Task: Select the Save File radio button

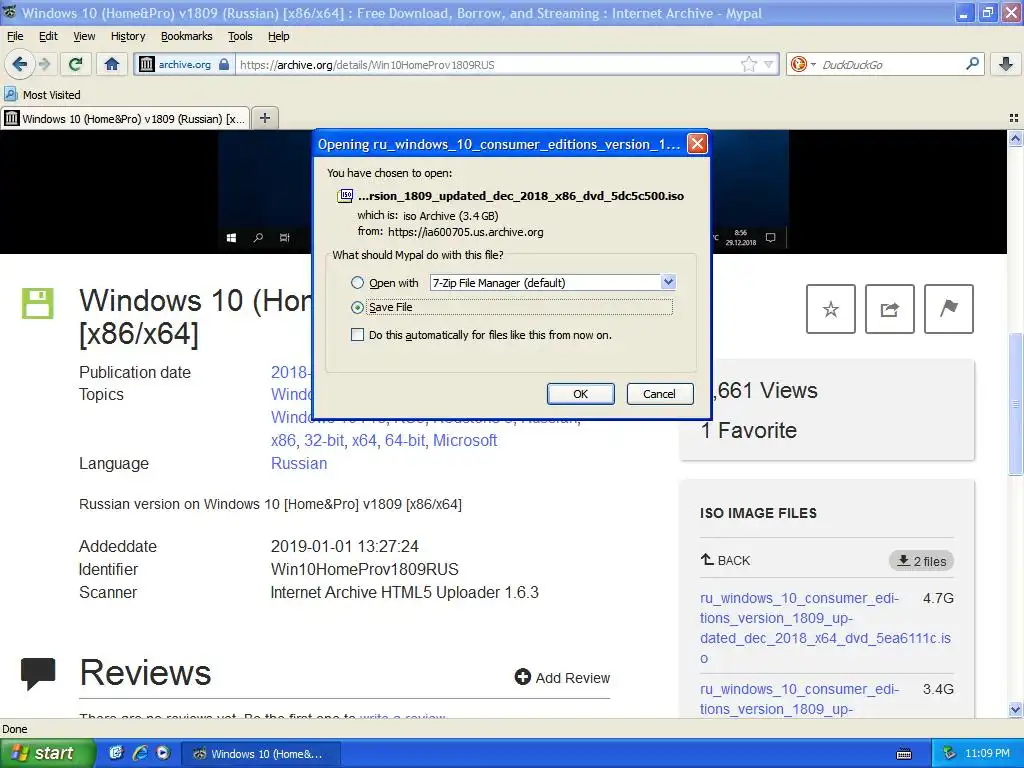Action: point(357,307)
